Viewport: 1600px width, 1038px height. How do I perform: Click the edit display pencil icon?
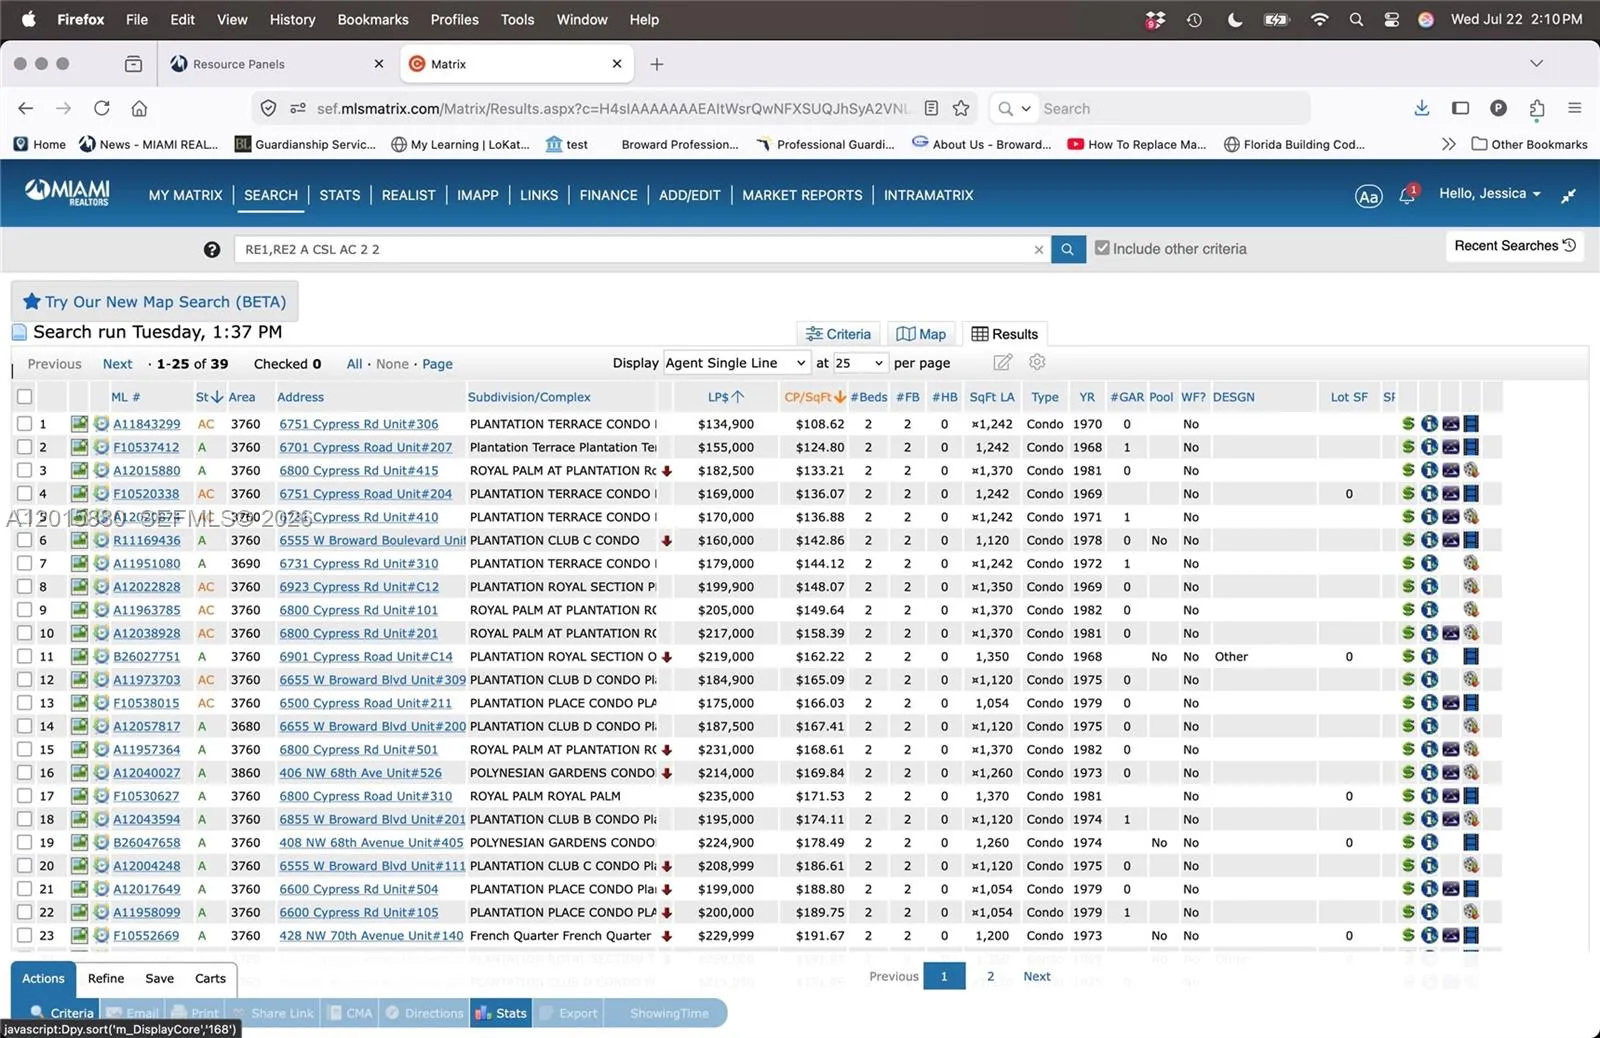pyautogui.click(x=1003, y=362)
